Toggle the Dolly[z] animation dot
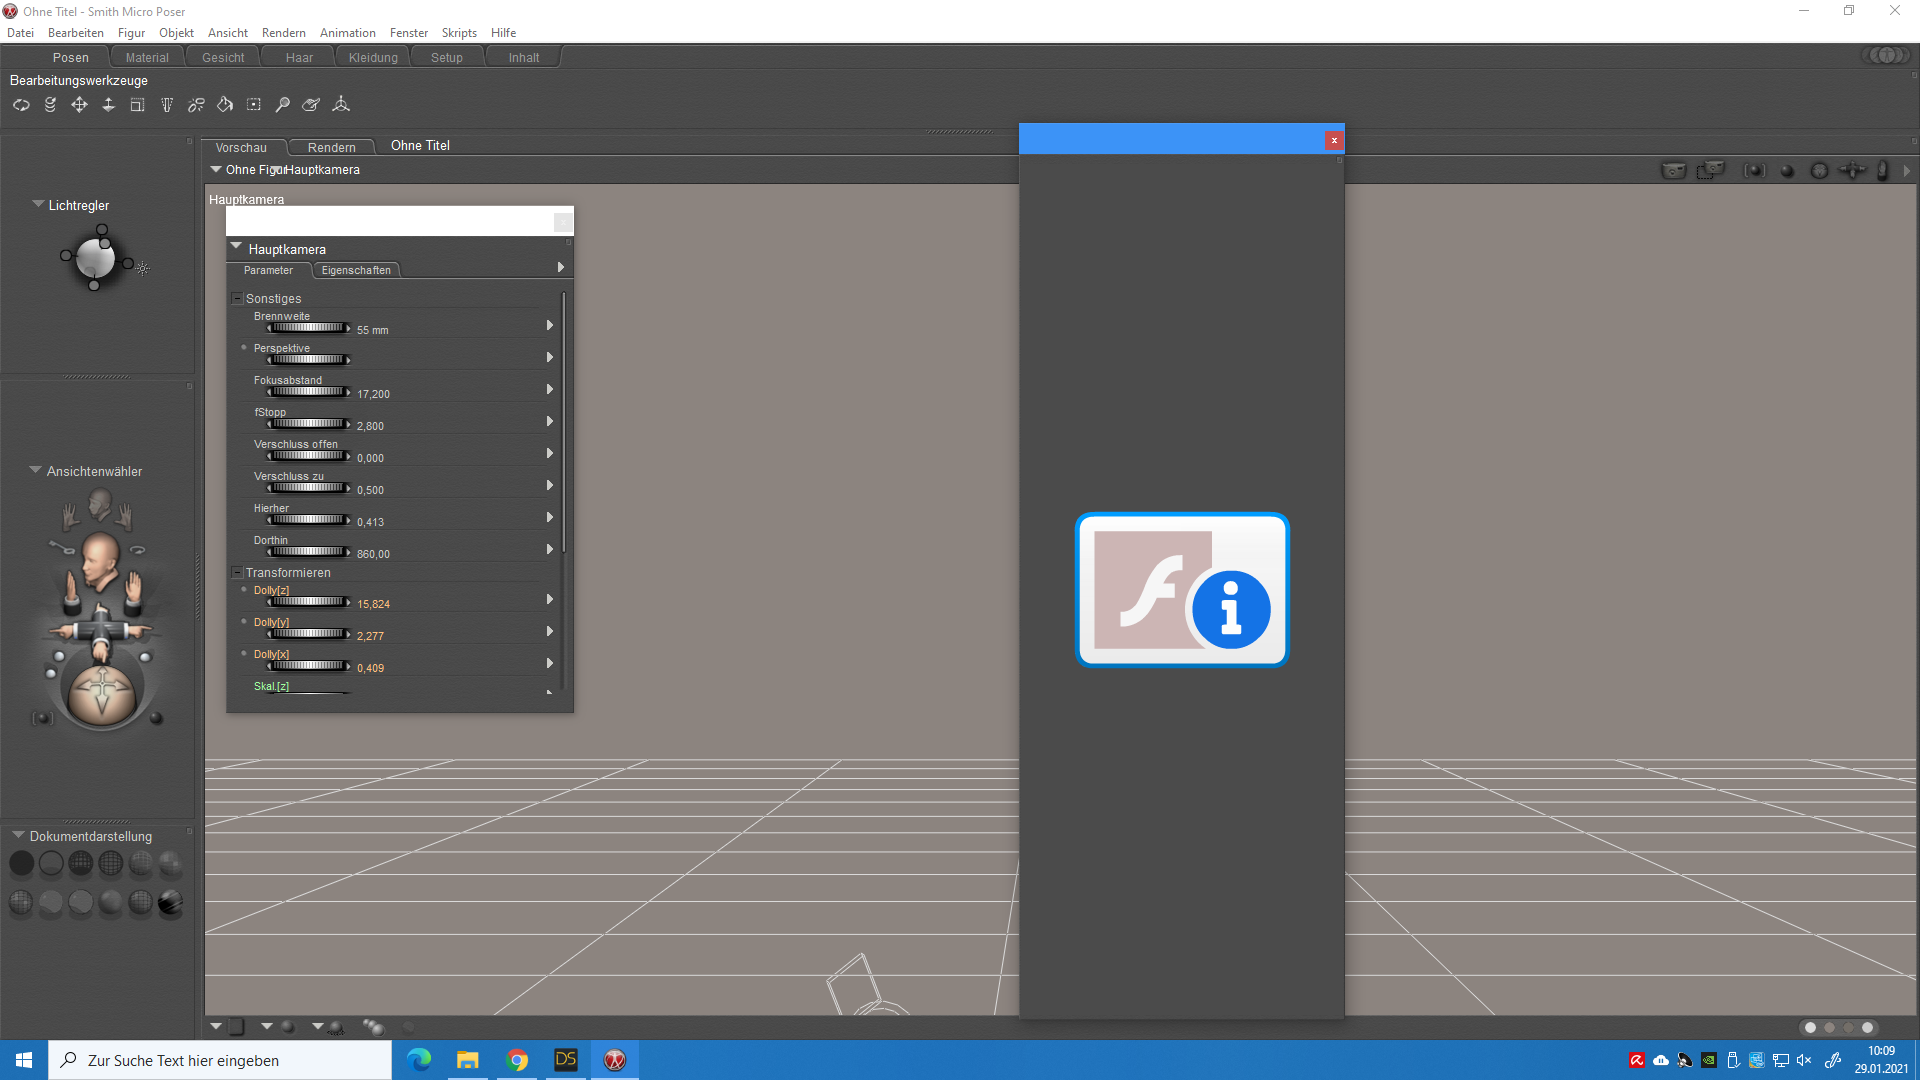1920x1080 pixels. pyautogui.click(x=244, y=590)
